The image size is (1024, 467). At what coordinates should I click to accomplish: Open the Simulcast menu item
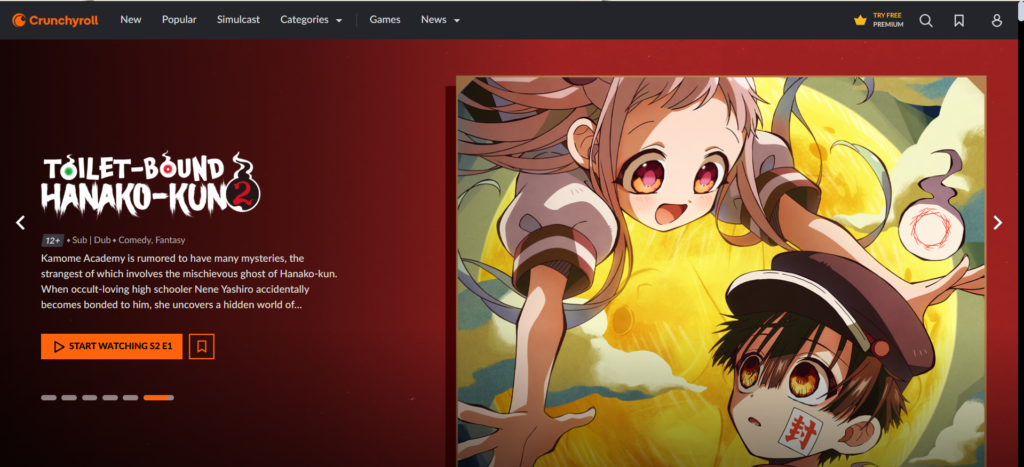[x=238, y=20]
